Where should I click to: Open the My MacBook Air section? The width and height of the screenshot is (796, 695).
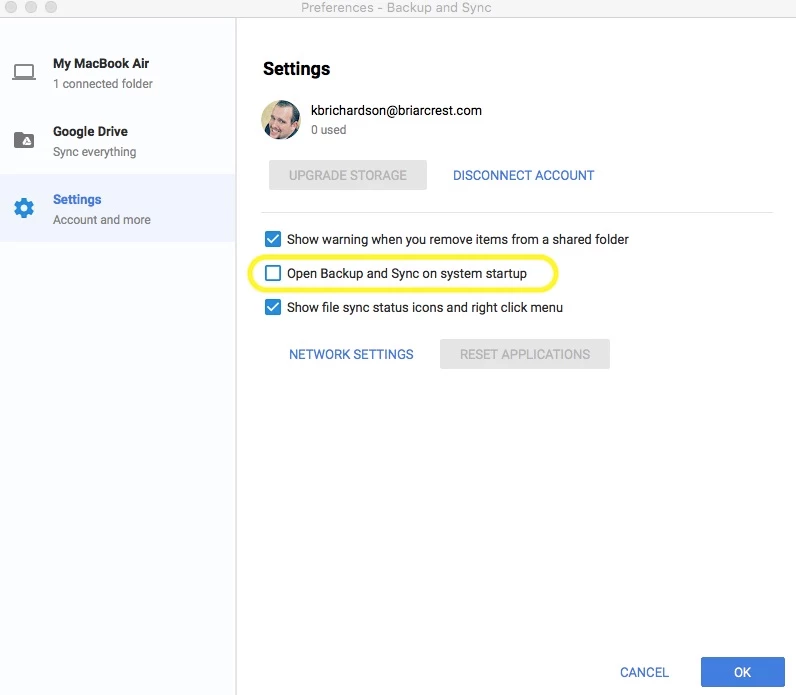(118, 73)
